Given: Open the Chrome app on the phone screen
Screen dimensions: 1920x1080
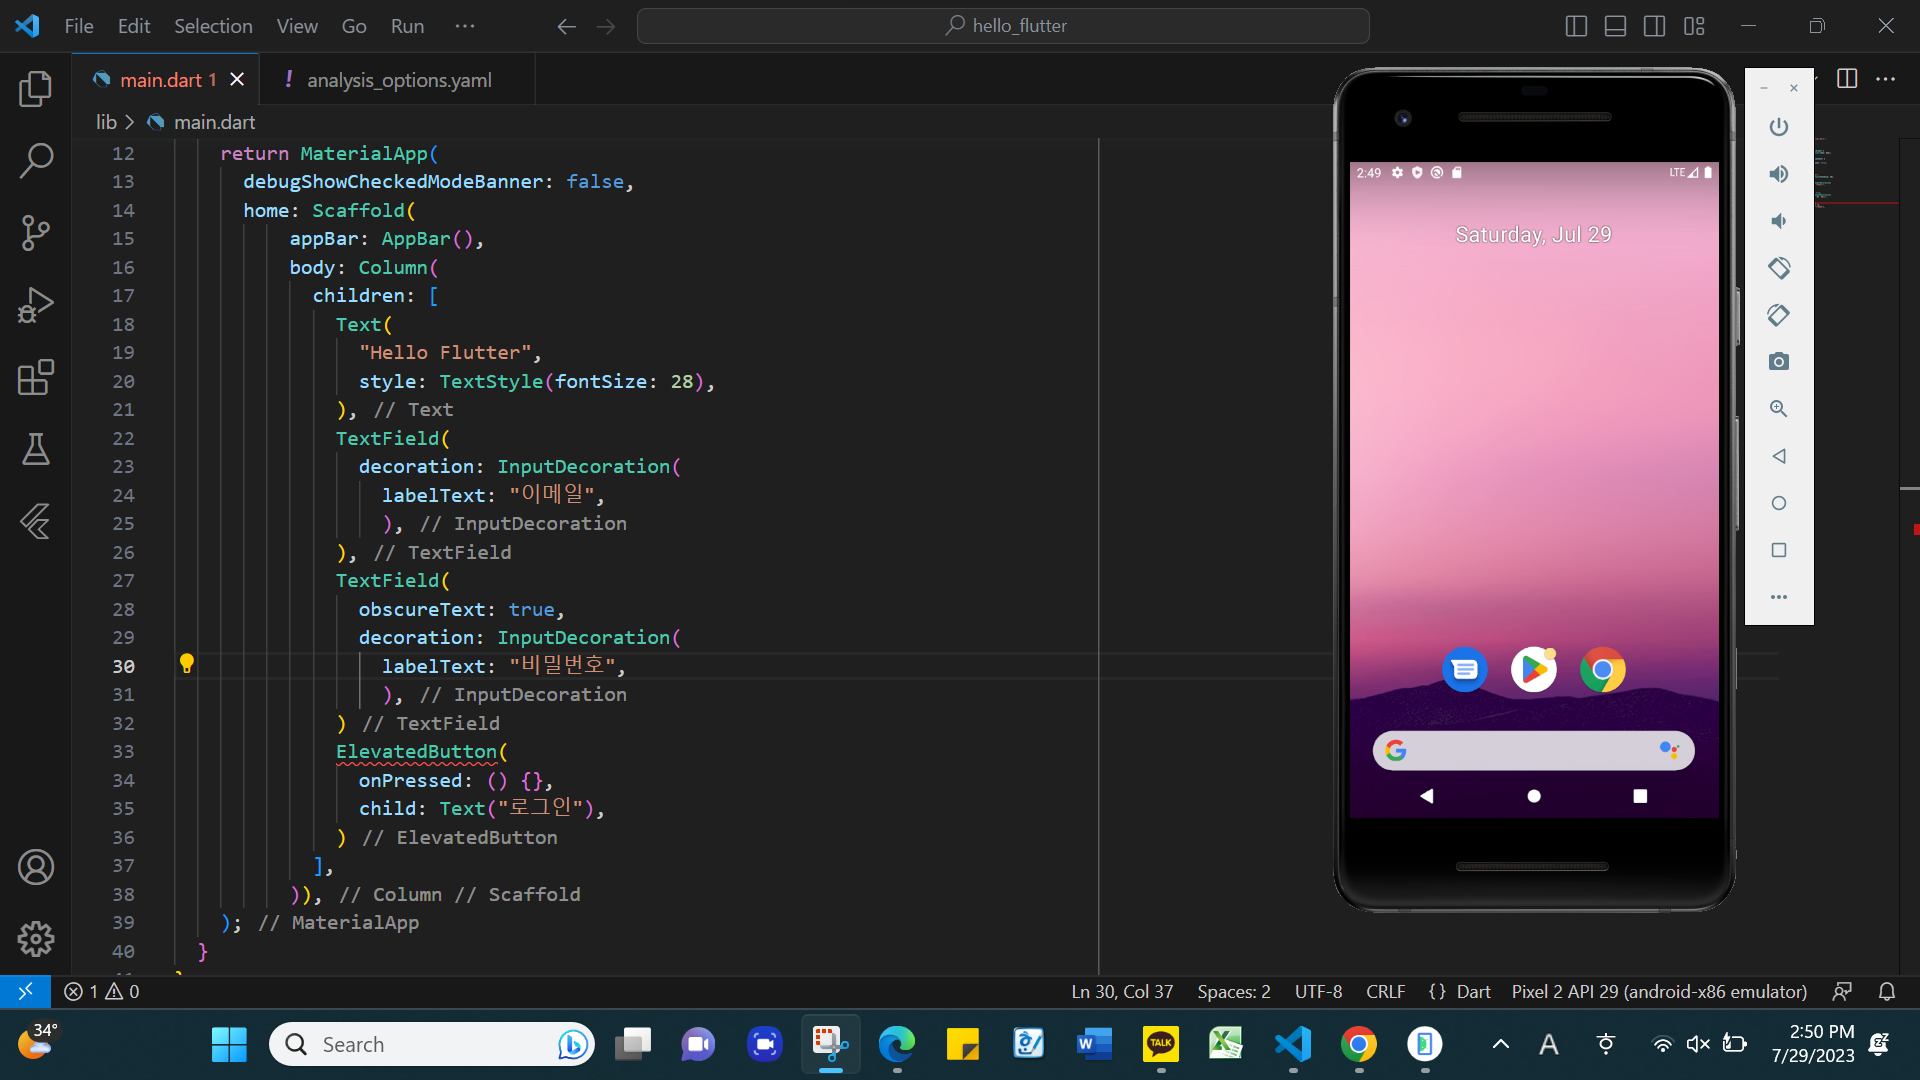Looking at the screenshot, I should 1603,670.
